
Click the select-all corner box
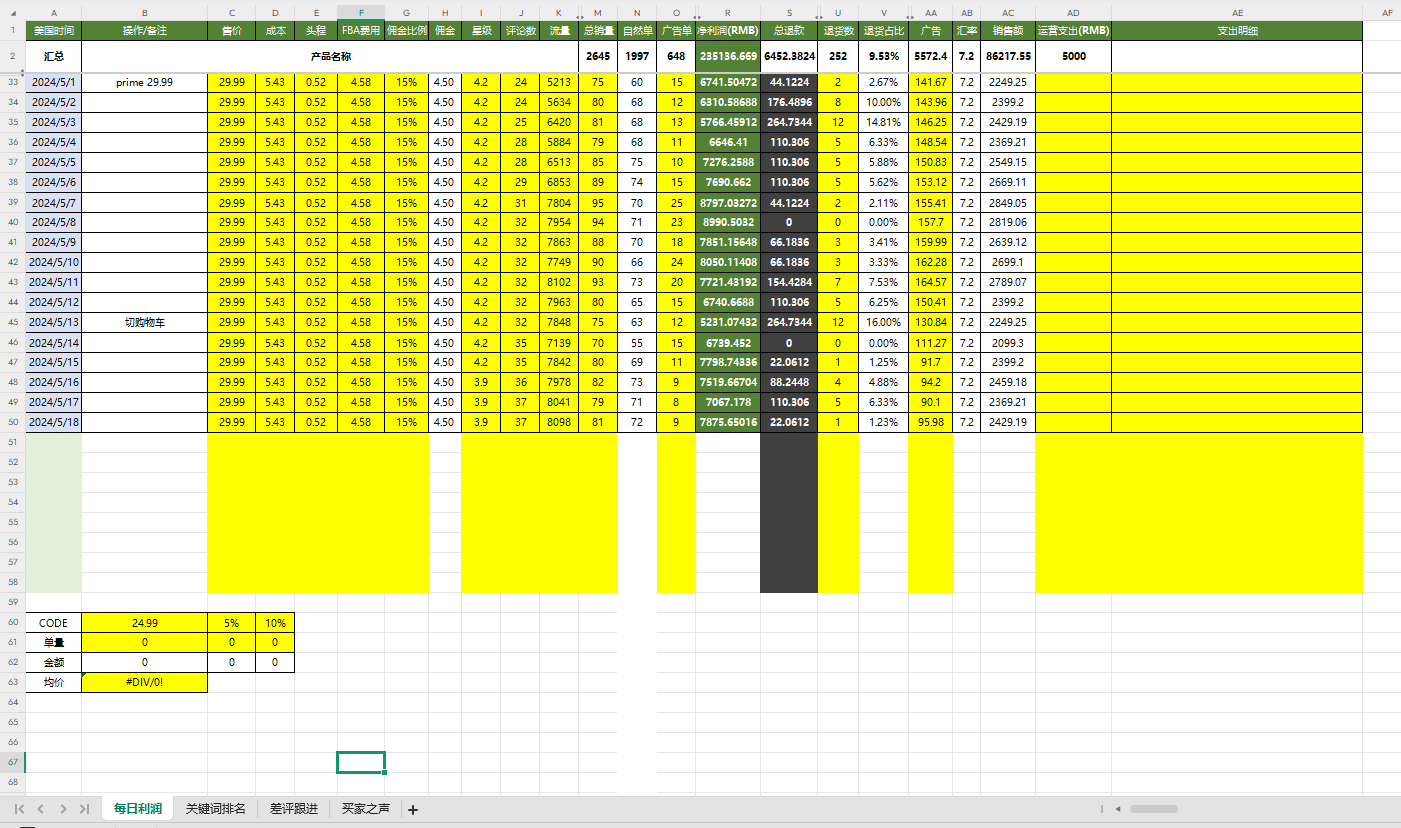[12, 12]
